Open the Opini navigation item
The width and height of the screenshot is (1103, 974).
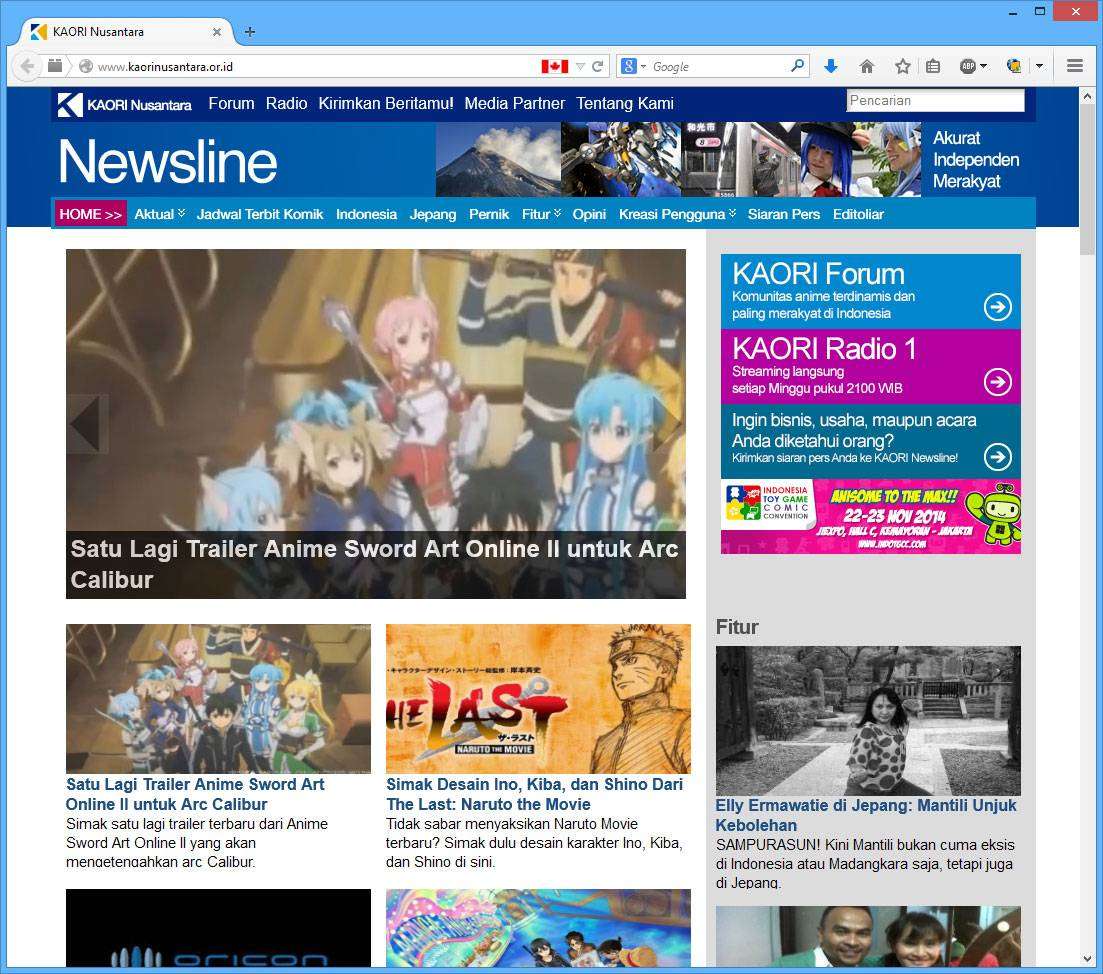click(589, 214)
